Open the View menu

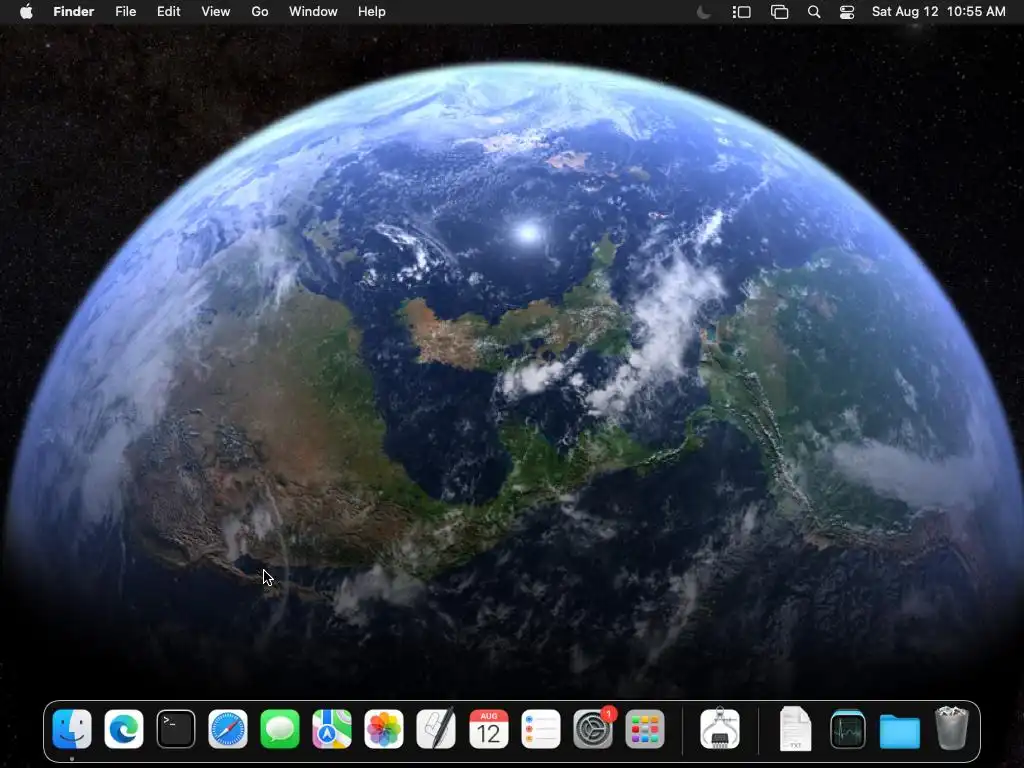pyautogui.click(x=216, y=12)
